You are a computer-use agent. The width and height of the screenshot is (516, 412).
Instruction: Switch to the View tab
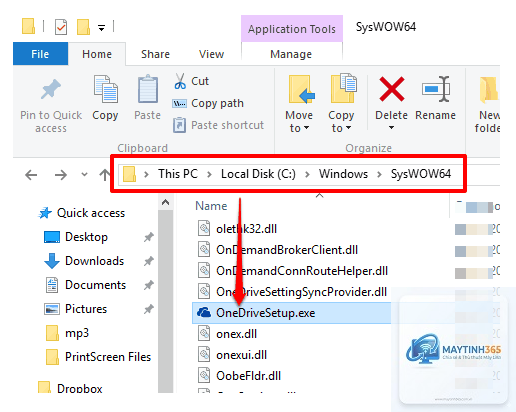click(x=211, y=54)
